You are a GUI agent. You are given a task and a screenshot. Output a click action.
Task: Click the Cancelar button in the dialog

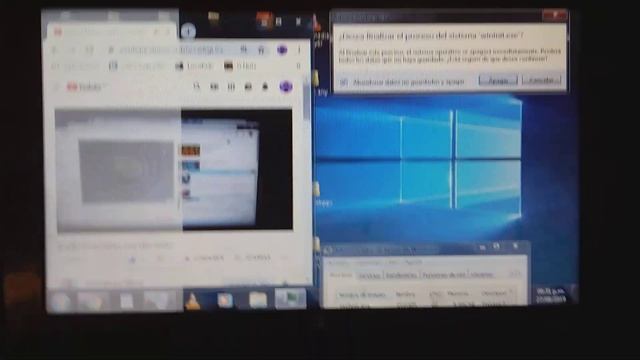pos(542,80)
